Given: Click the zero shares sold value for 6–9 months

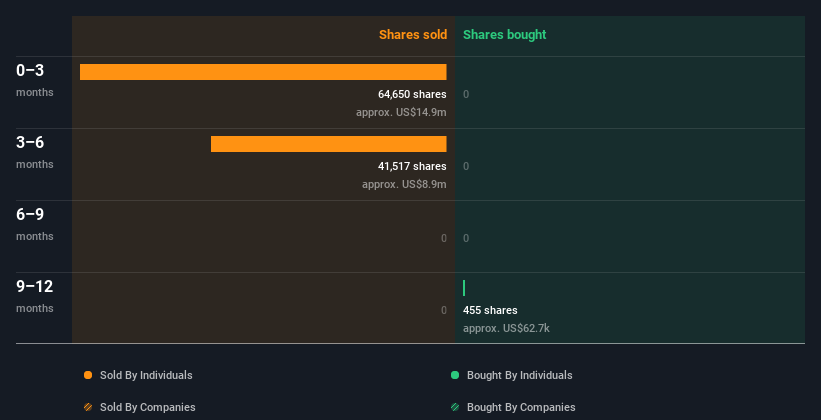Looking at the screenshot, I should 443,238.
